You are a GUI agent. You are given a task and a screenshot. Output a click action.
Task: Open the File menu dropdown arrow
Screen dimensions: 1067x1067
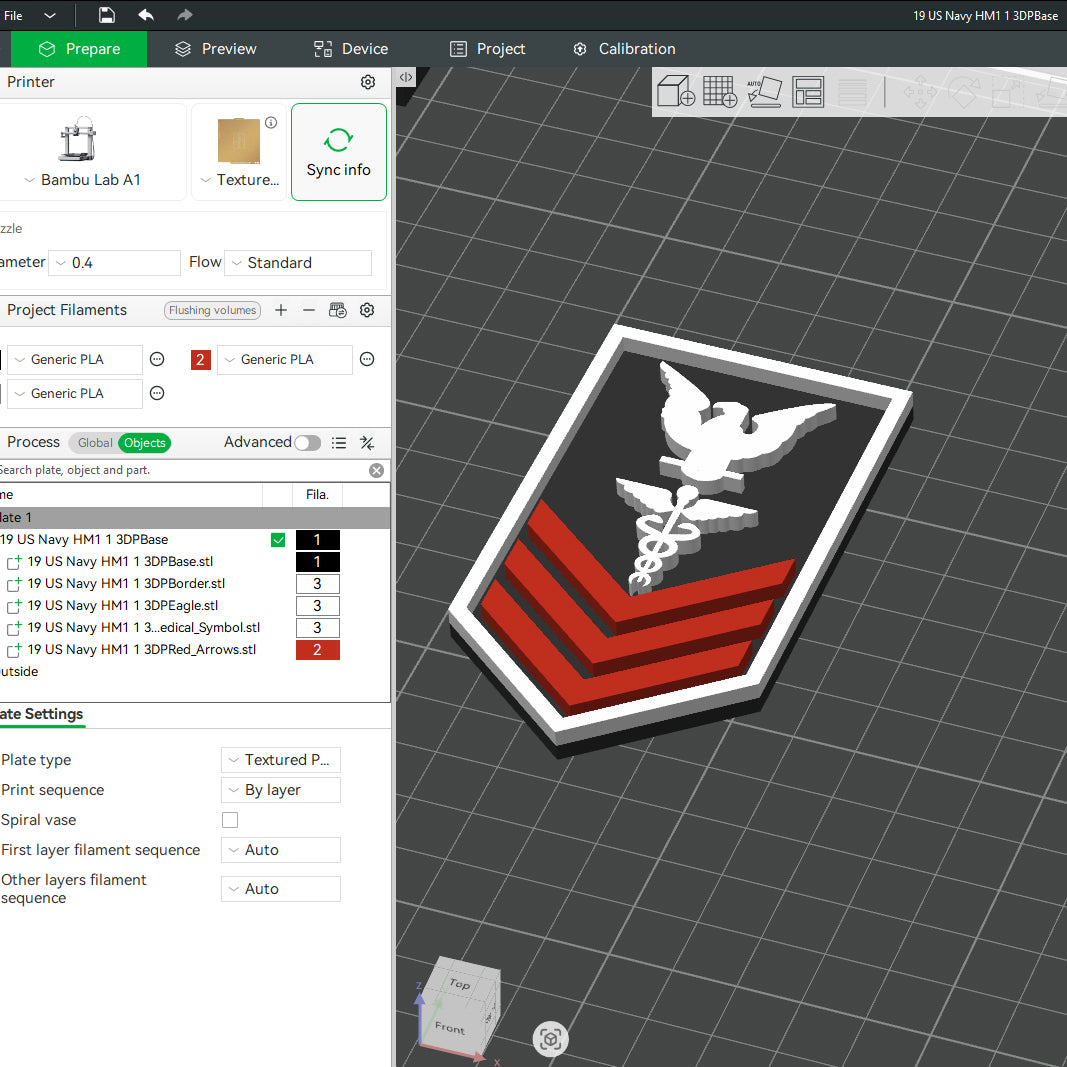50,15
